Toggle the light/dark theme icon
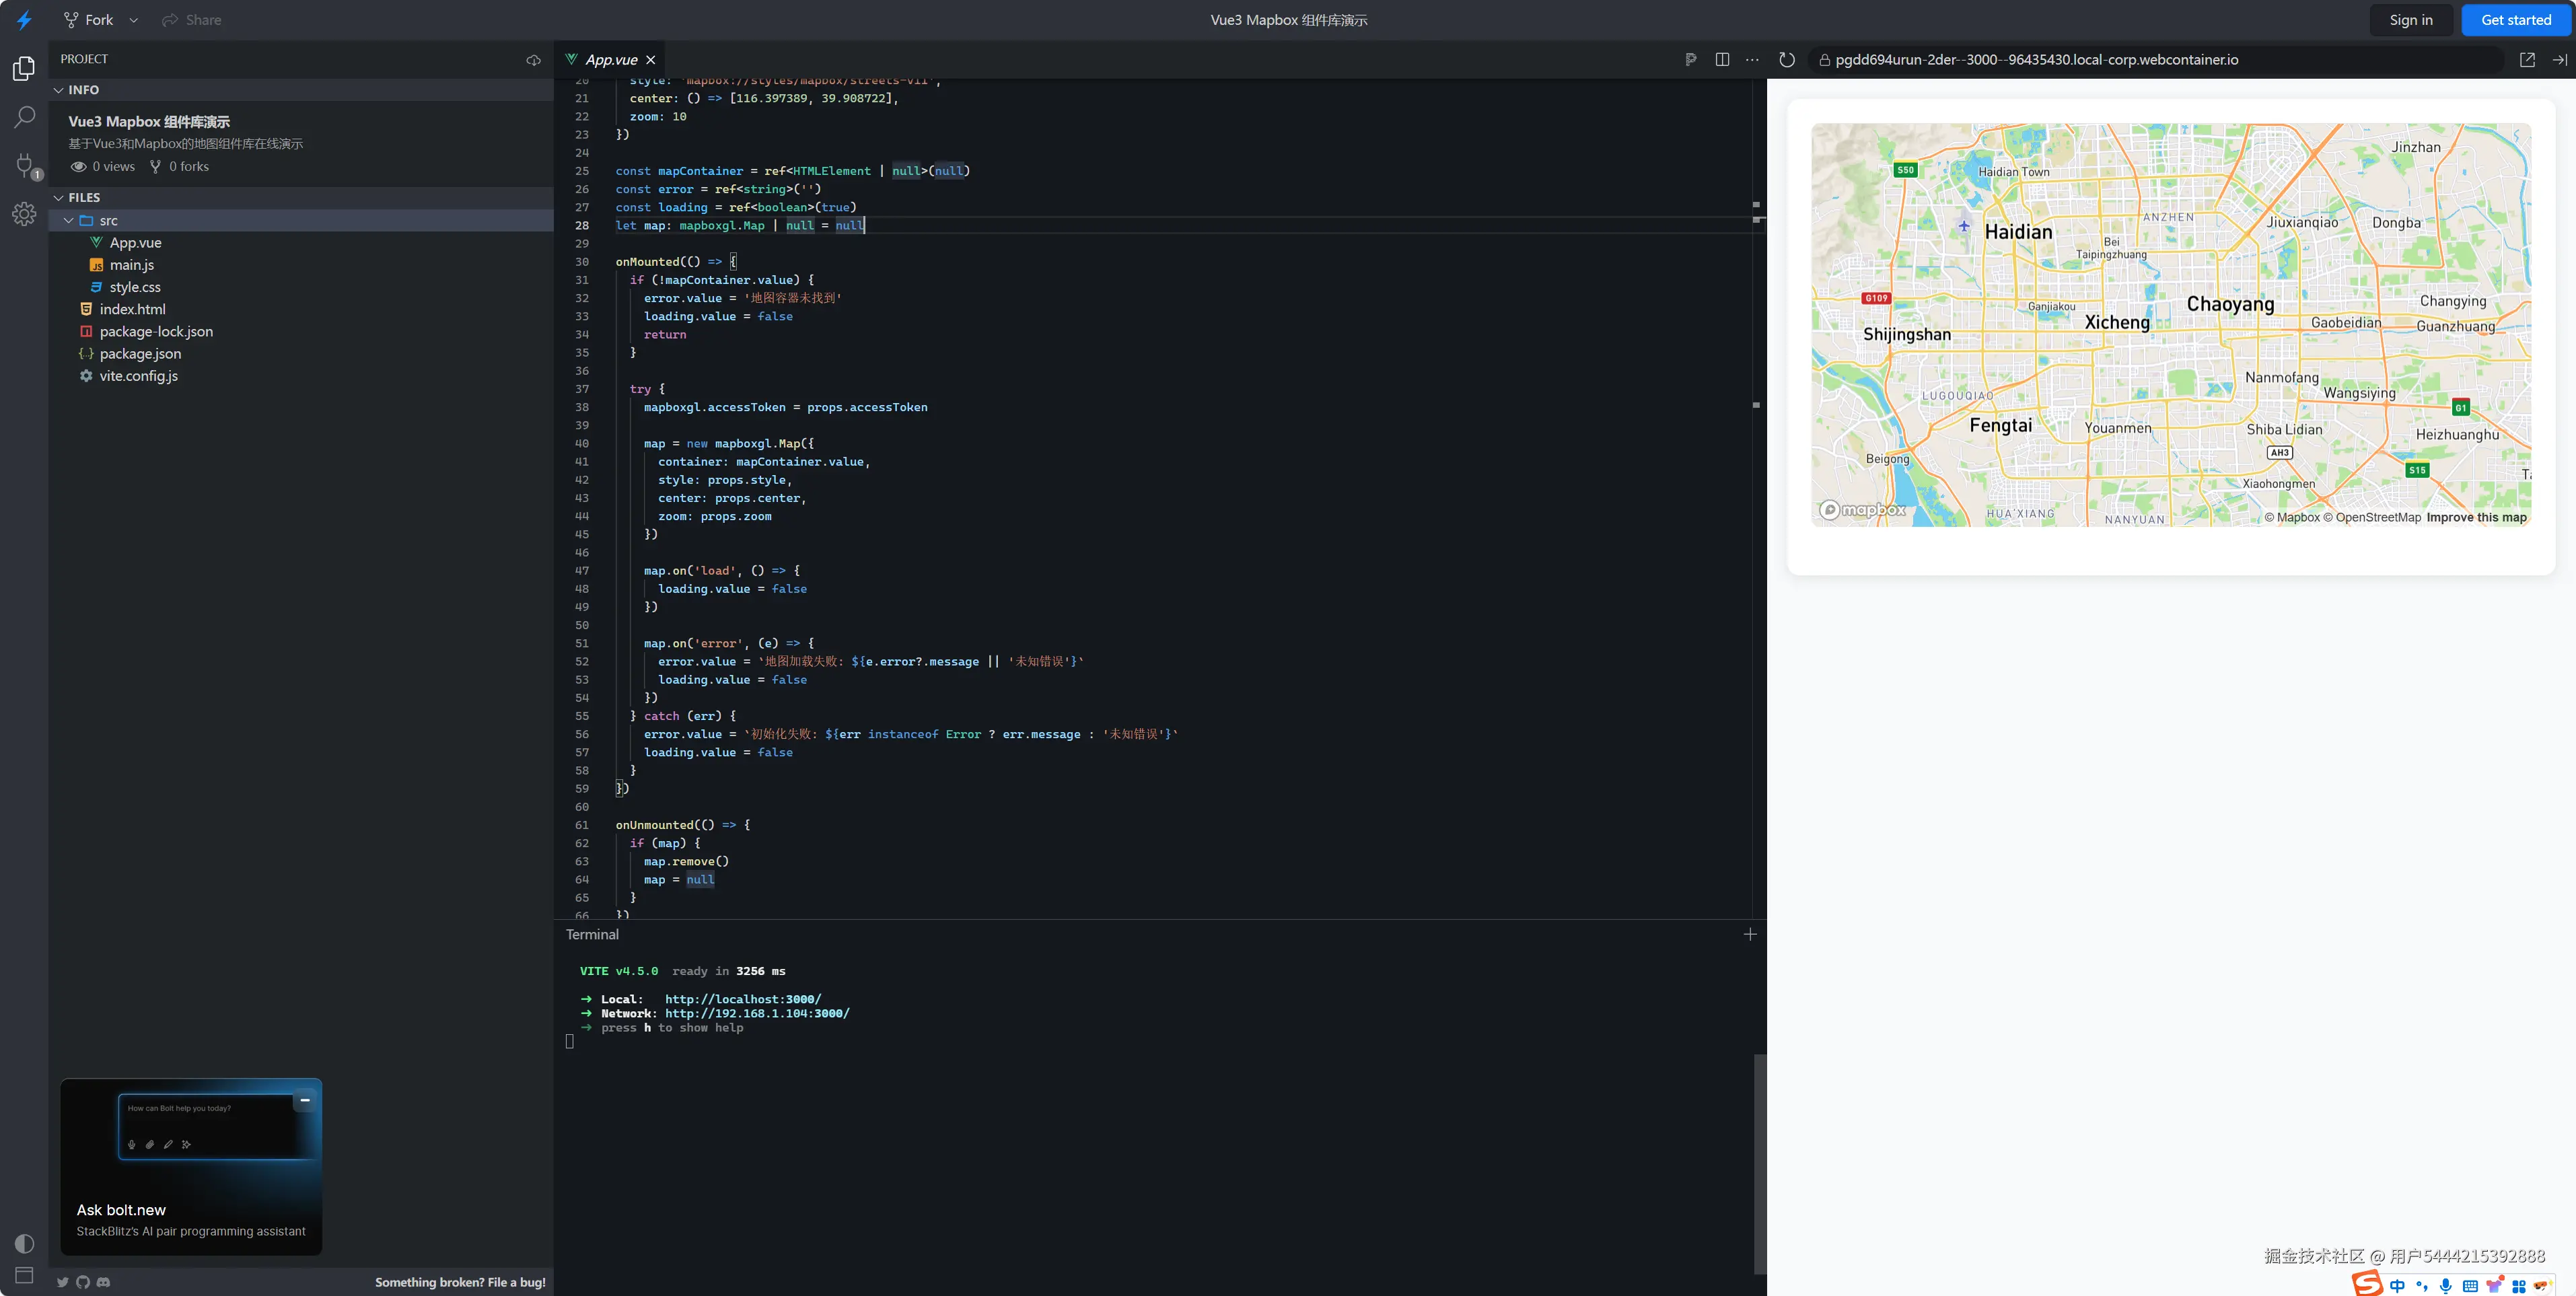The image size is (2576, 1296). (x=24, y=1243)
